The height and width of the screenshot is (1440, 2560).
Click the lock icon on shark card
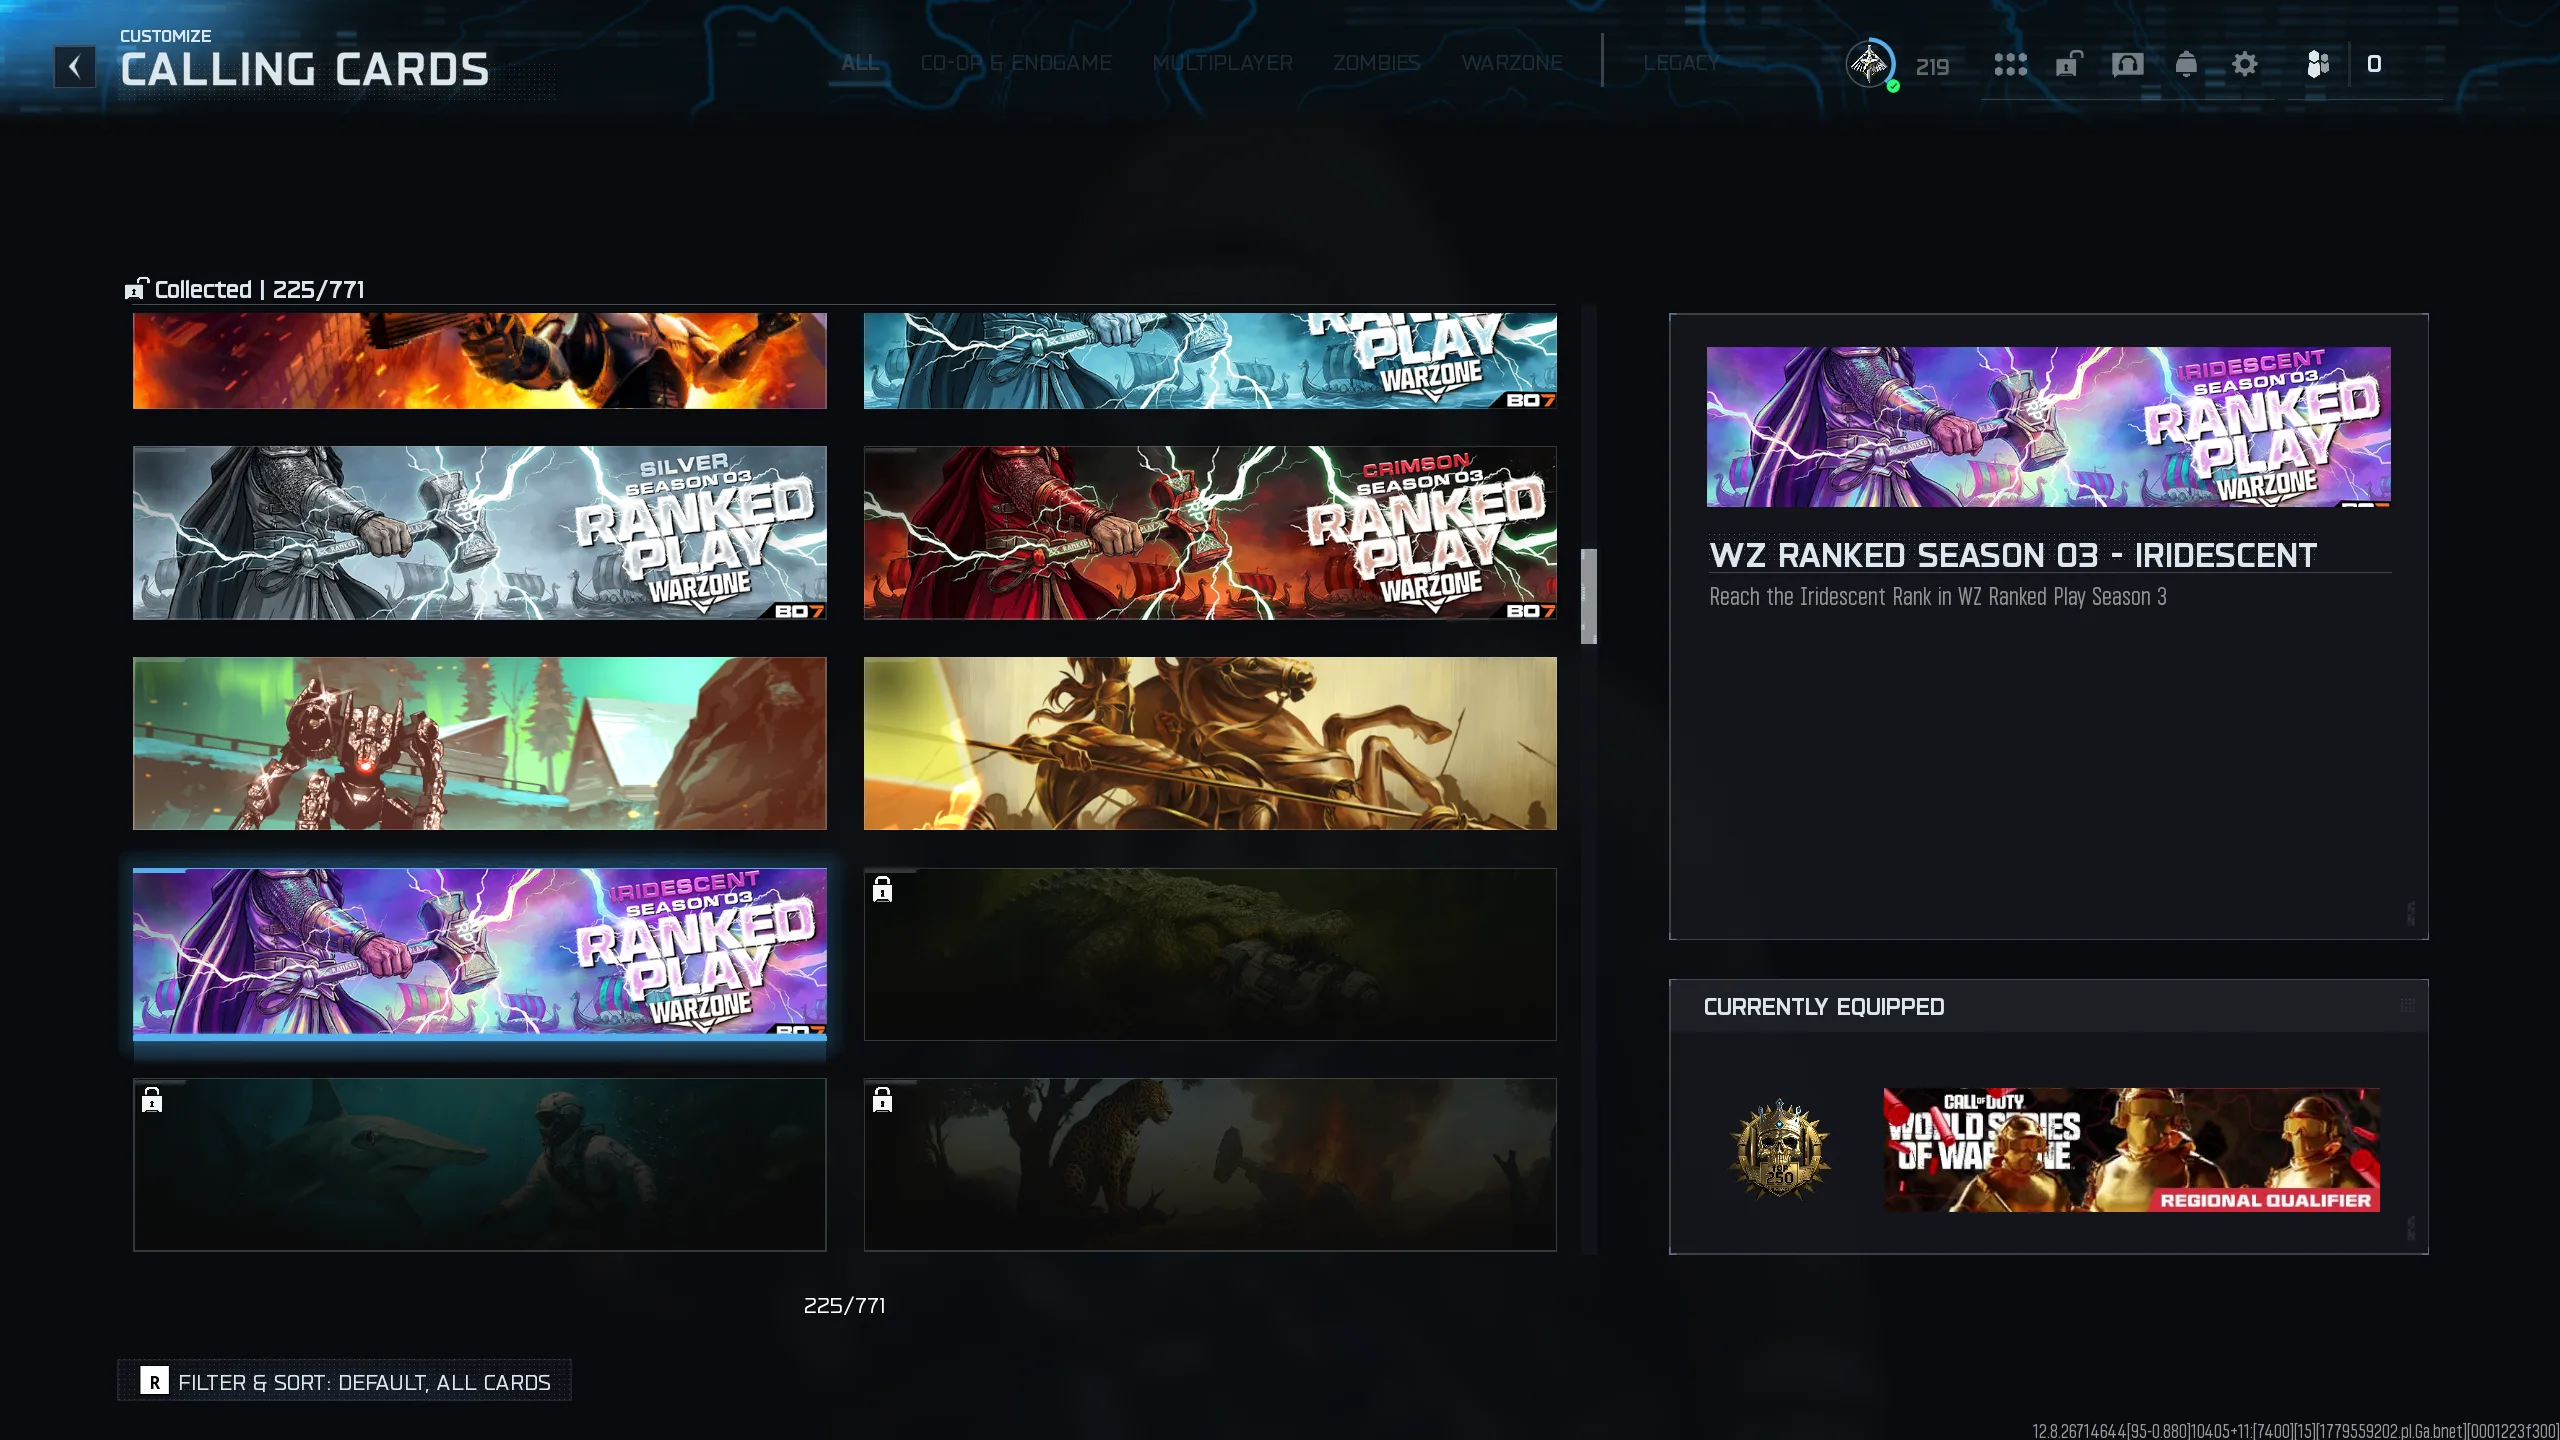coord(152,1100)
